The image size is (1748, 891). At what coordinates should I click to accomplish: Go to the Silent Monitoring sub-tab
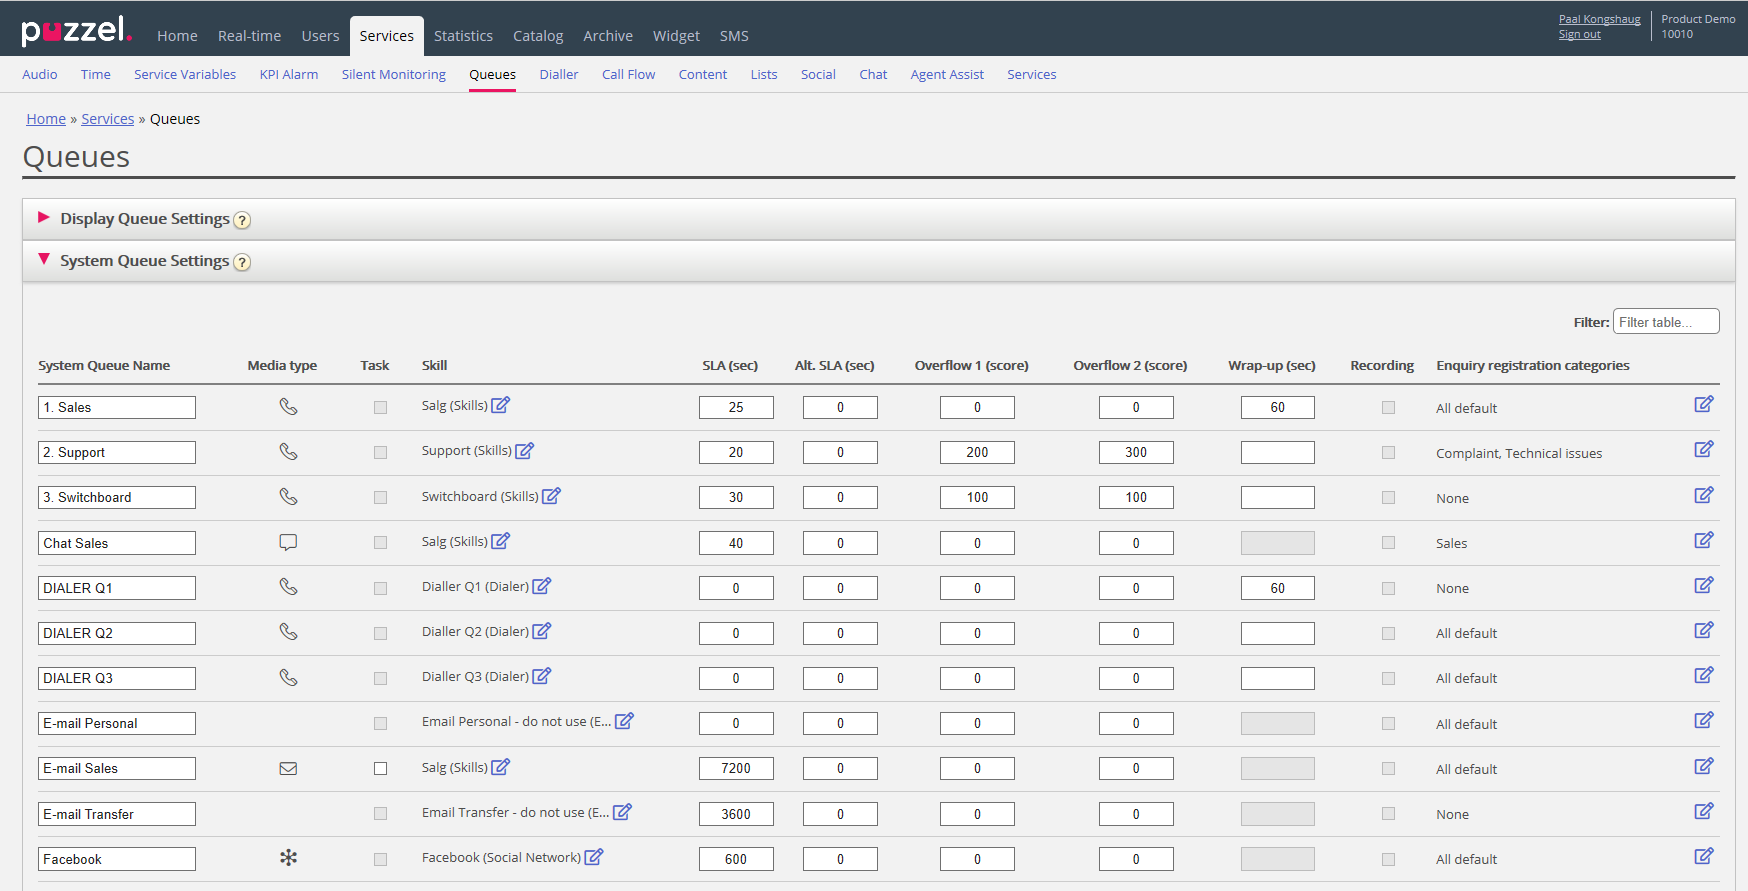pyautogui.click(x=393, y=75)
